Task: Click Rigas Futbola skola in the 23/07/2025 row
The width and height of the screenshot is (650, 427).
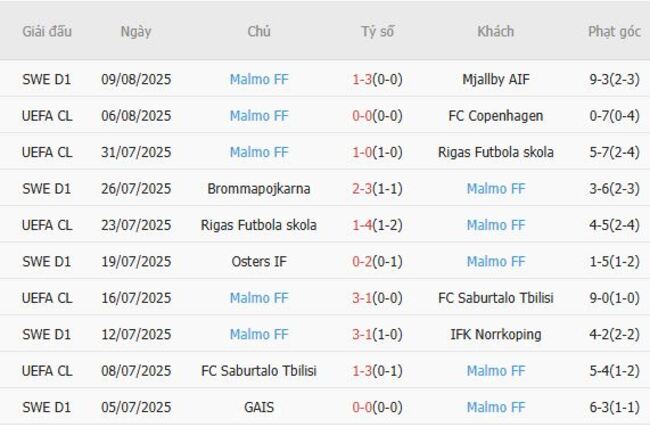Action: tap(259, 225)
